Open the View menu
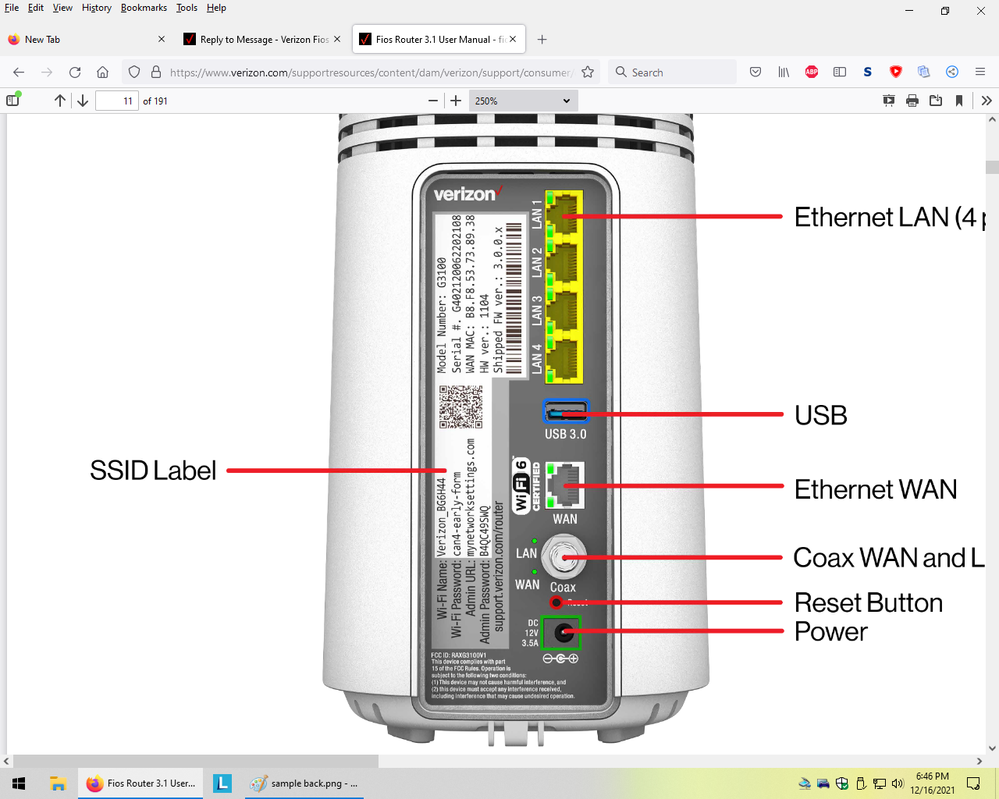The height and width of the screenshot is (799, 999). (62, 8)
